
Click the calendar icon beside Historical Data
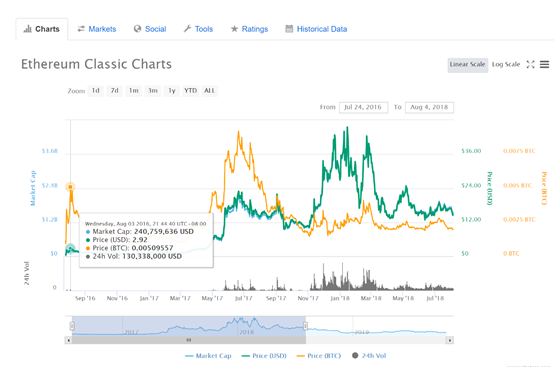pos(289,29)
